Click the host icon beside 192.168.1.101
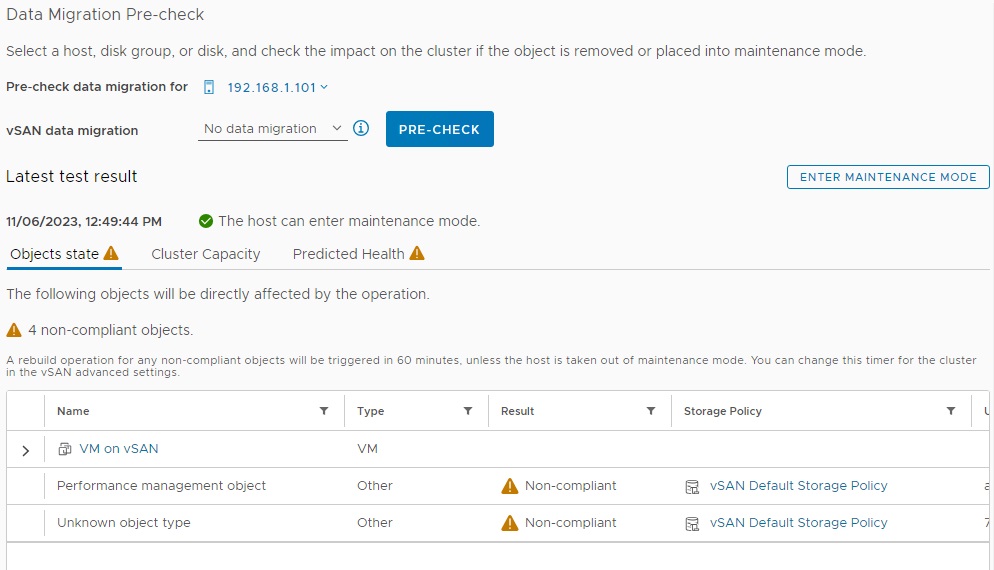 click(209, 87)
